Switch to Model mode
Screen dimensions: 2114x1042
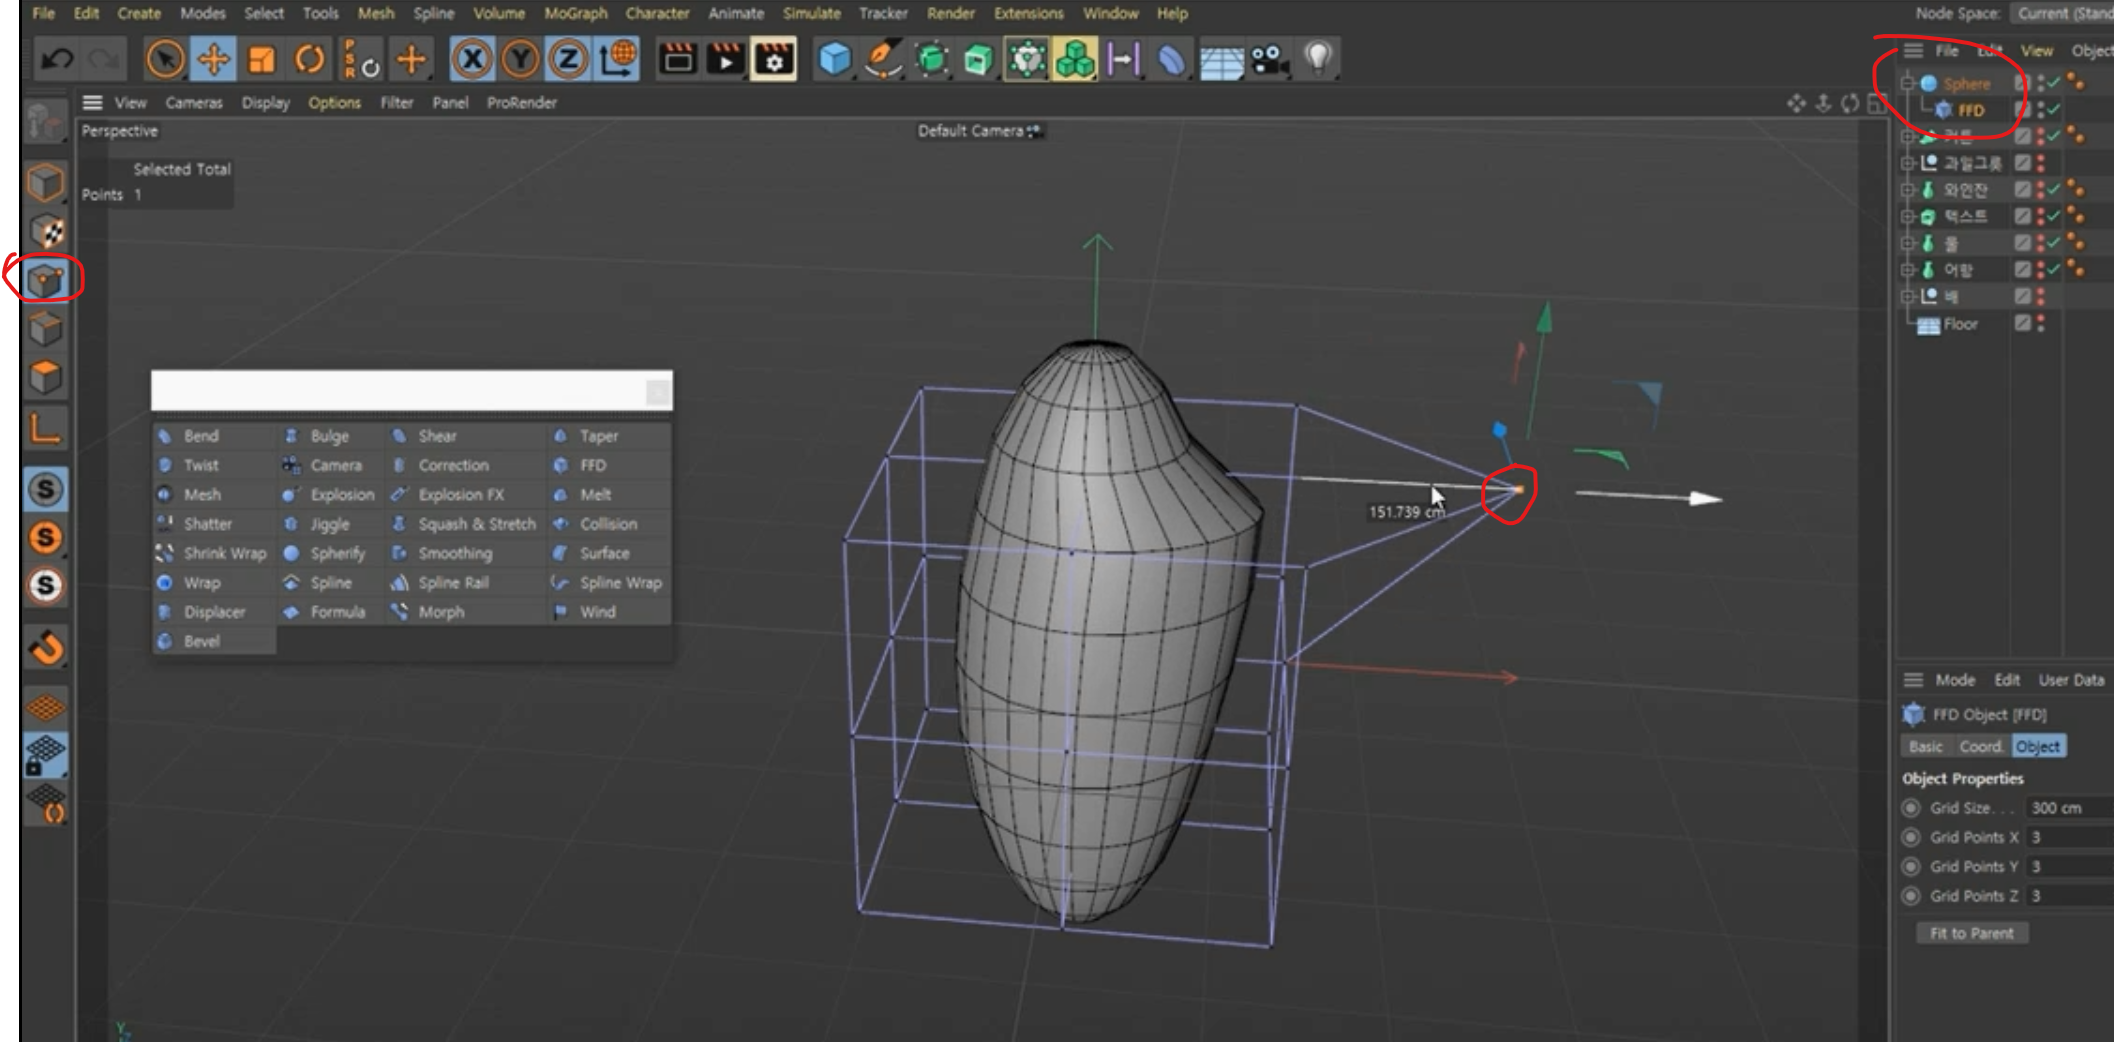[x=45, y=183]
